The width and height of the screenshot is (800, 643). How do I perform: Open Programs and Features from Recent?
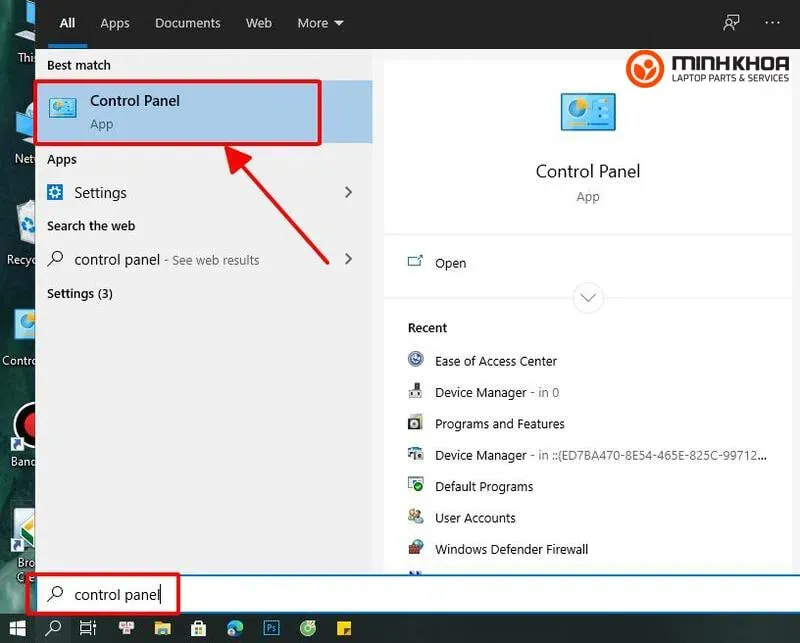click(499, 424)
